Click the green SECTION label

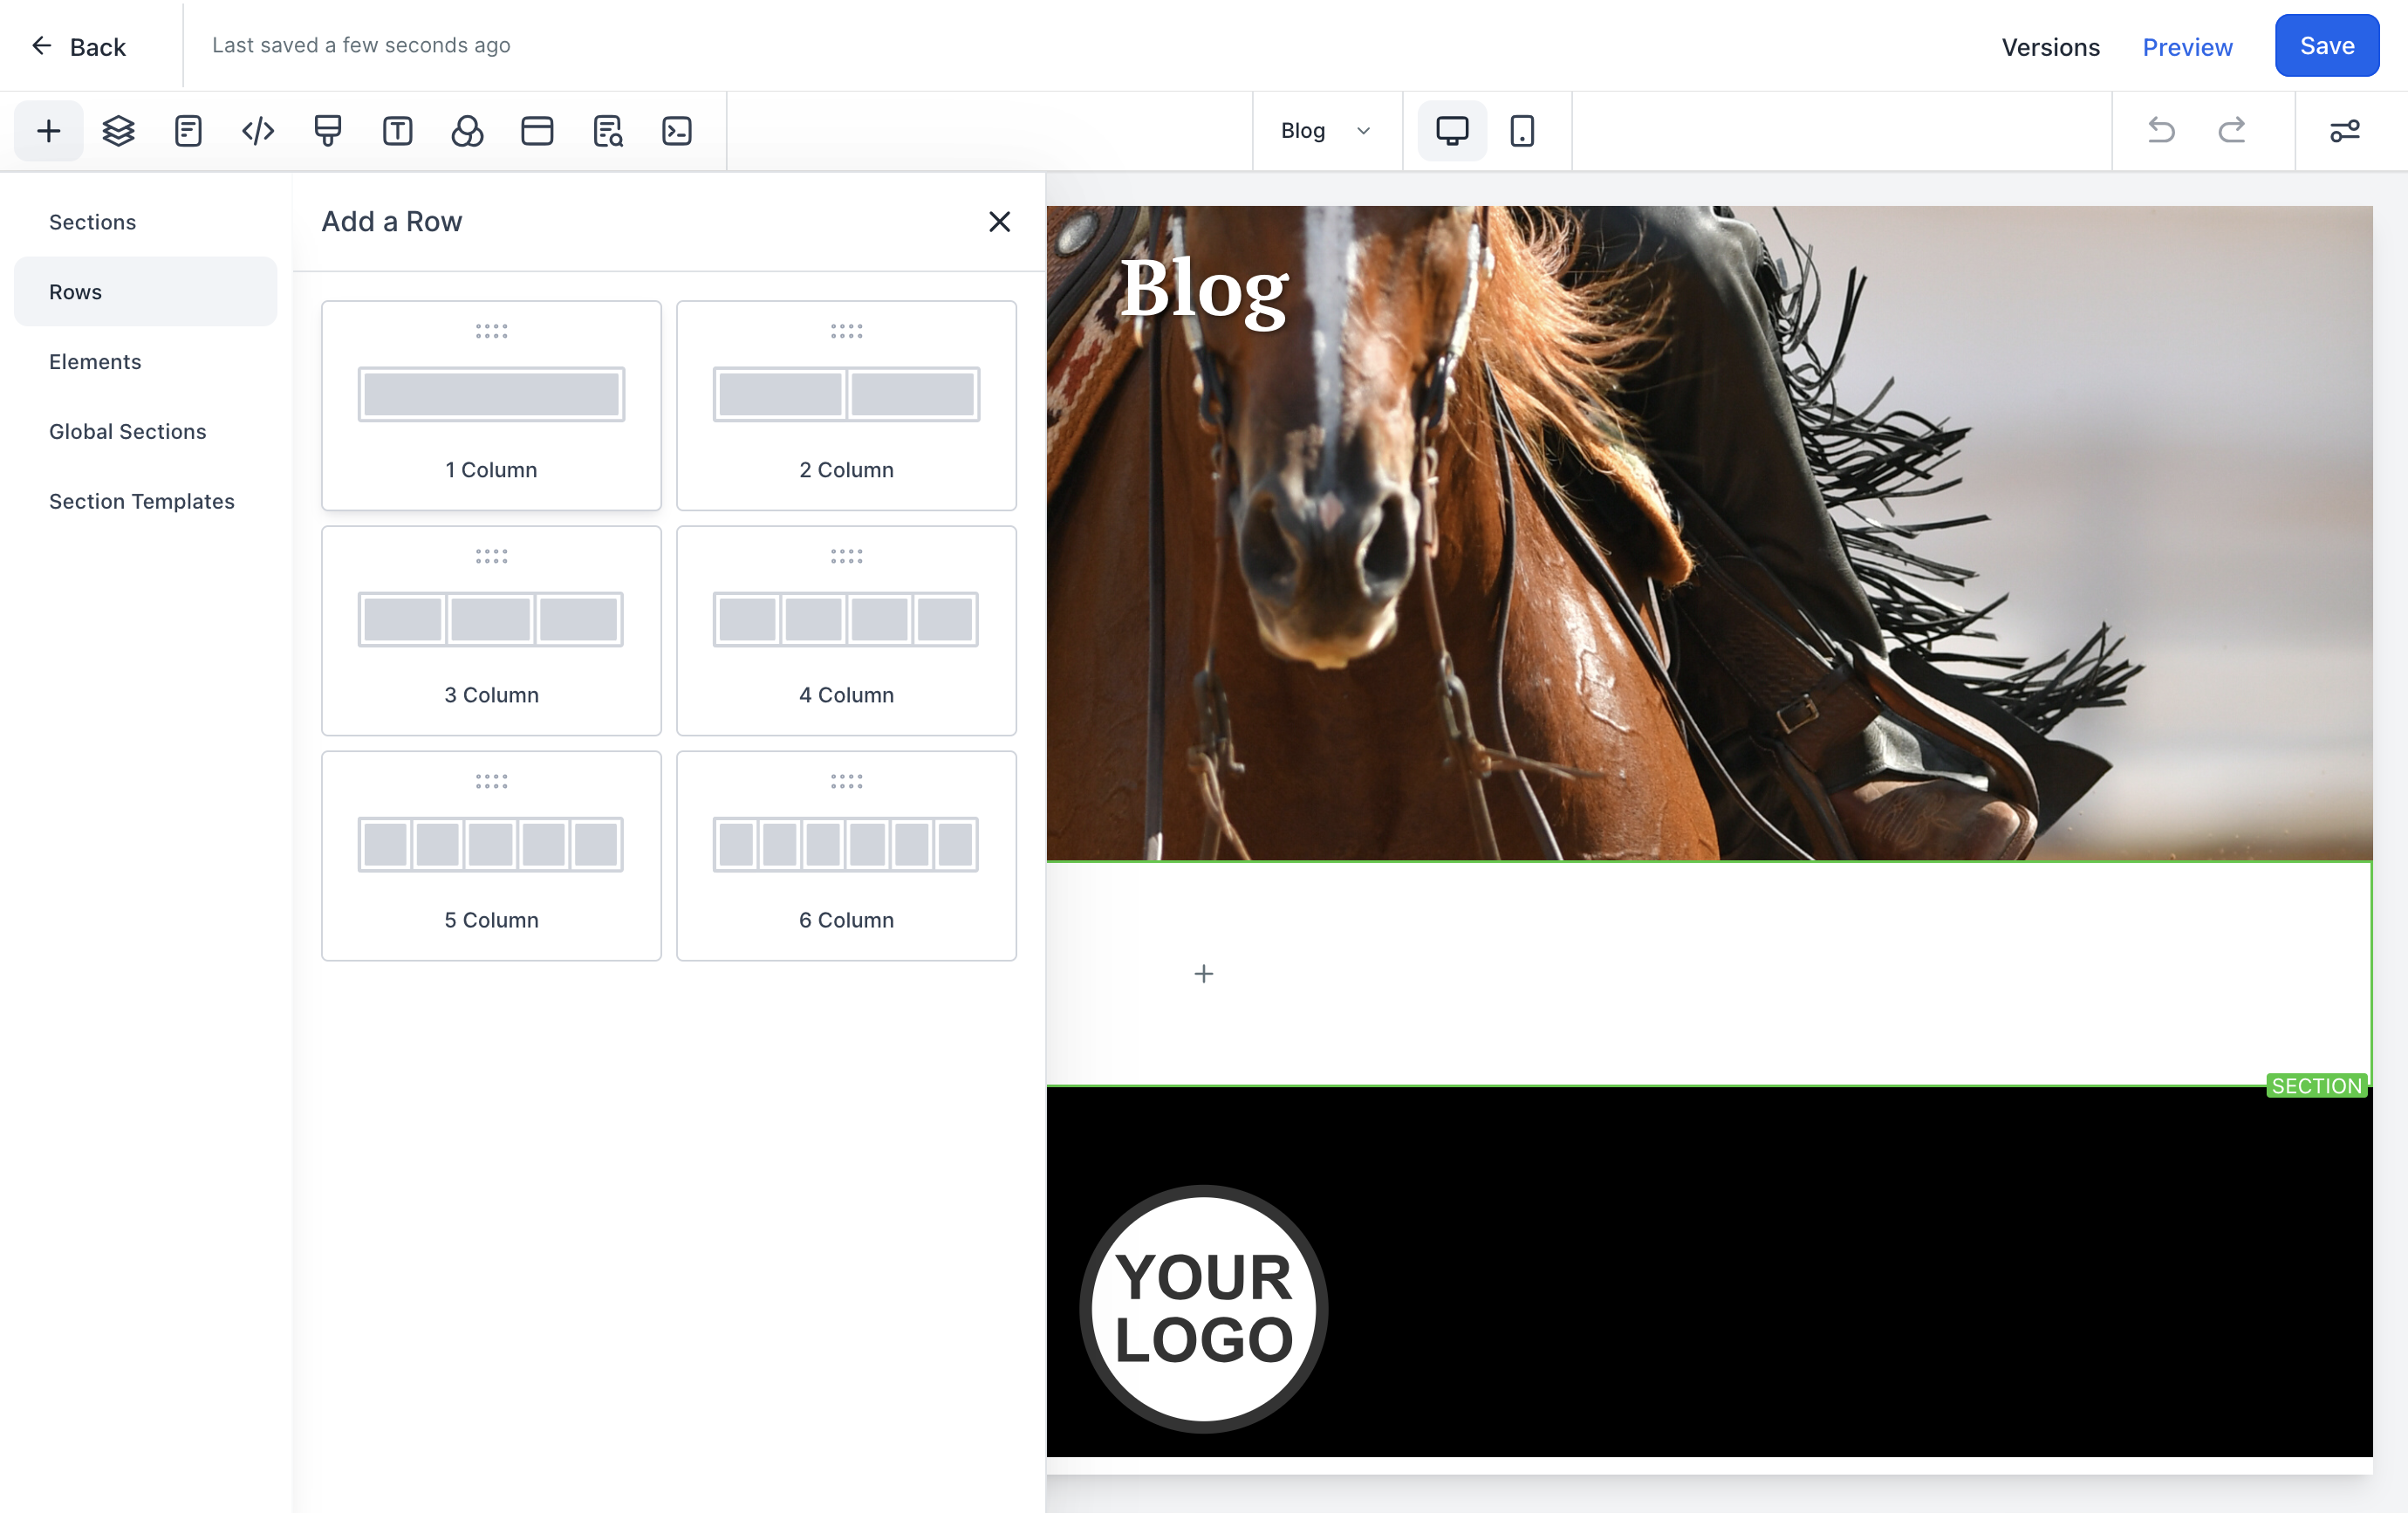[x=2316, y=1085]
